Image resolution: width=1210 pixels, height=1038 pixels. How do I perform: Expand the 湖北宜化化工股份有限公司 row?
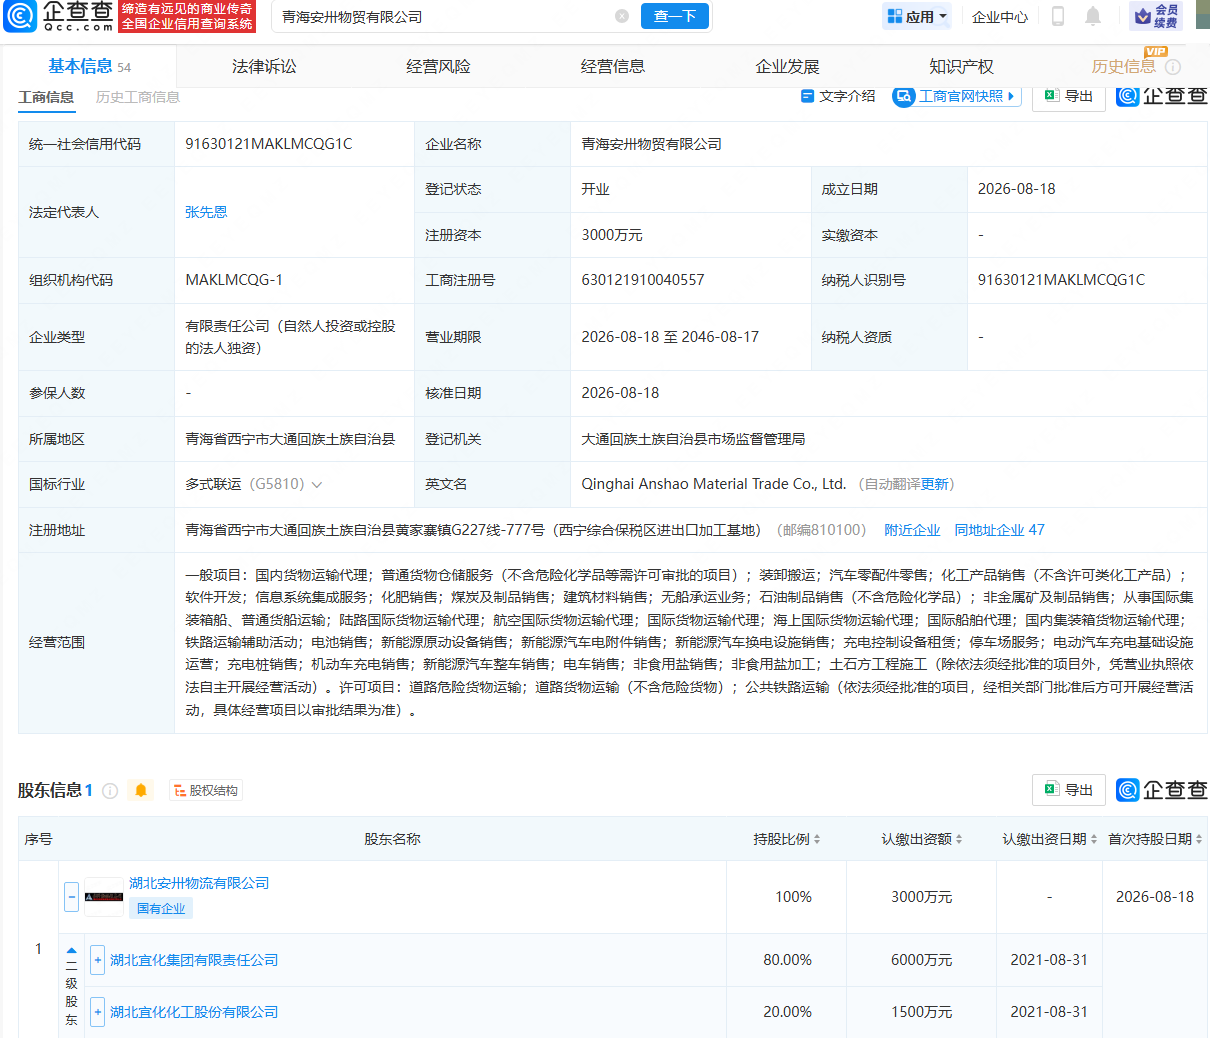coord(97,1012)
